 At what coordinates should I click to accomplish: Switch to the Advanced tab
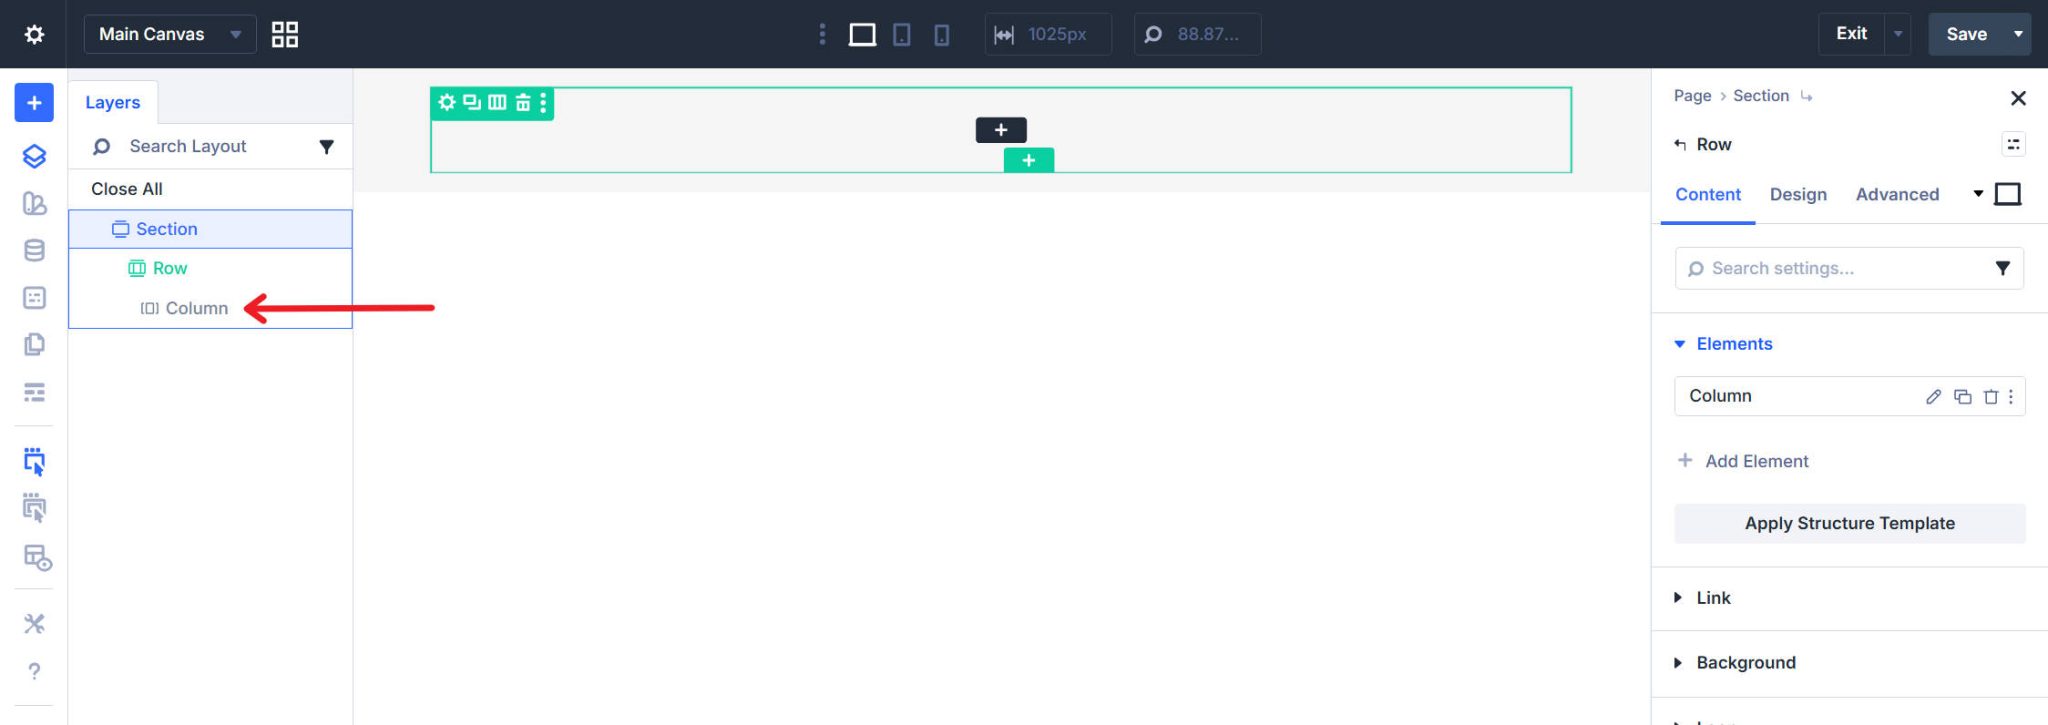pos(1897,195)
